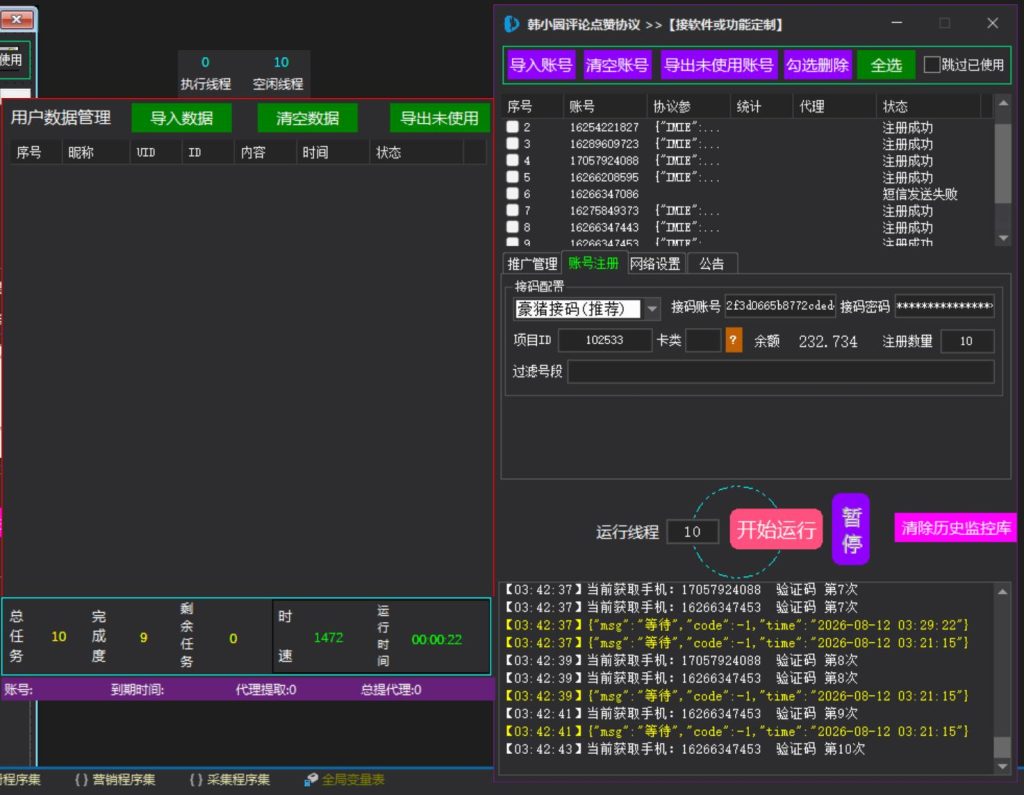The width and height of the screenshot is (1024, 795).
Task: Click the orange question mark help icon
Action: 733,340
